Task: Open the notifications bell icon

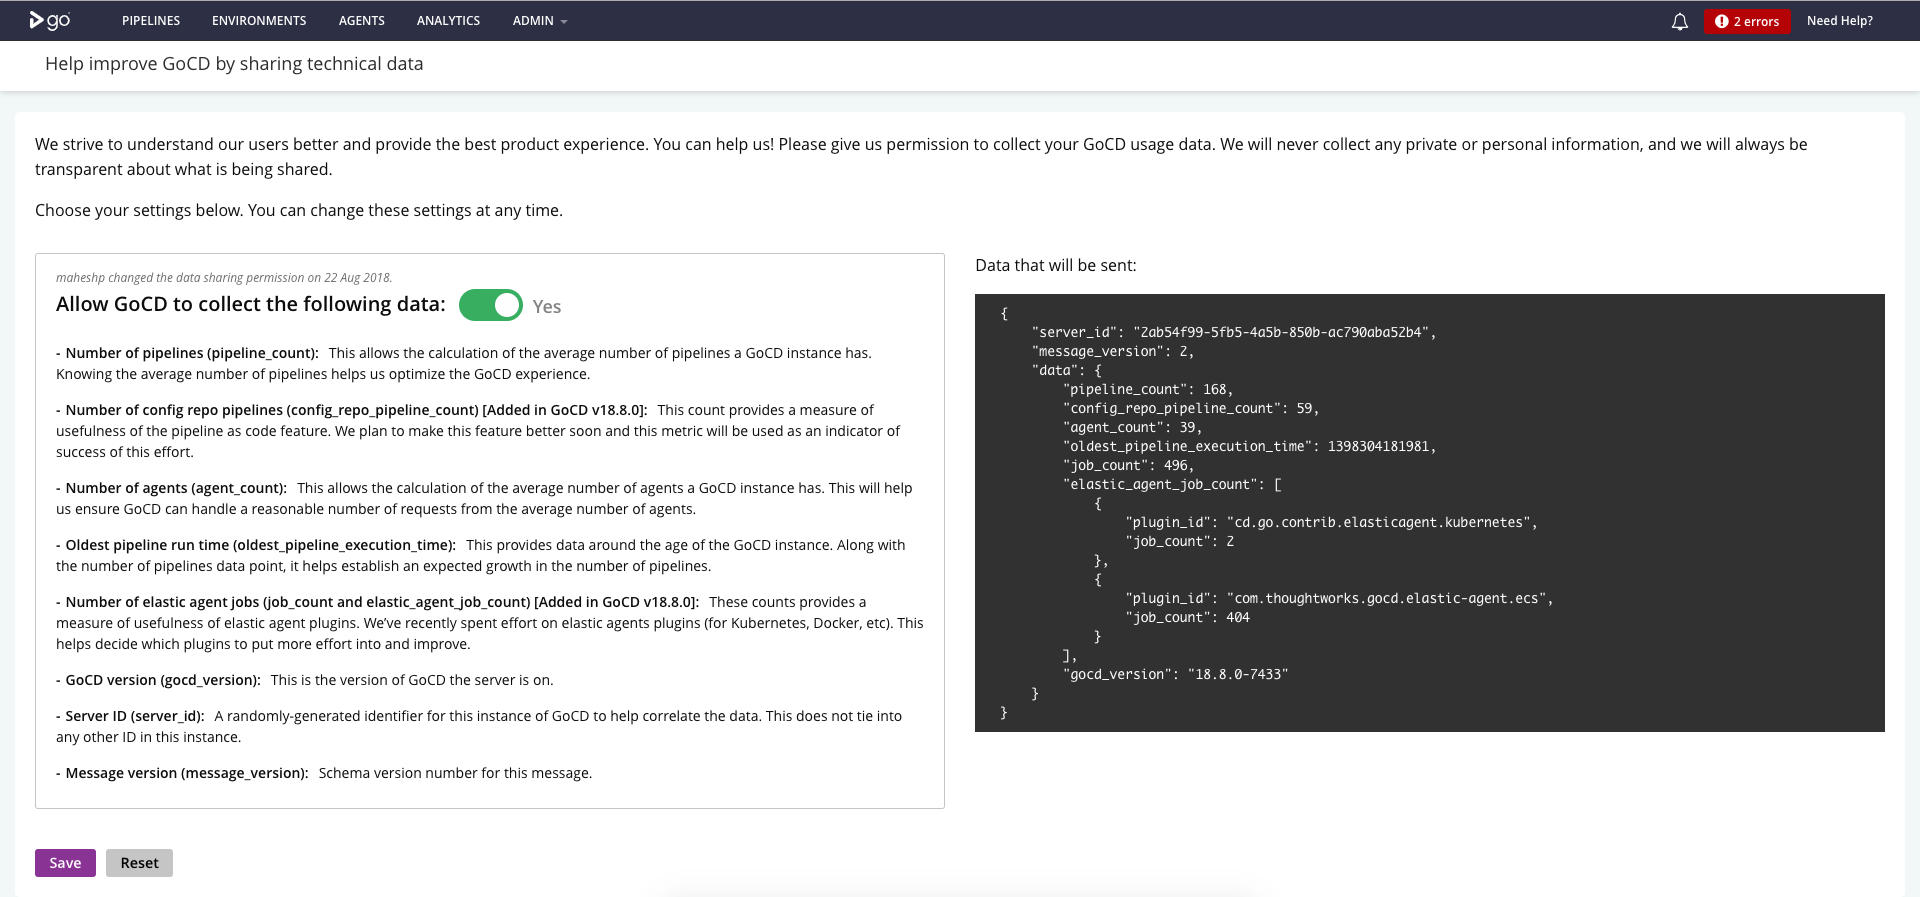Action: (1680, 21)
